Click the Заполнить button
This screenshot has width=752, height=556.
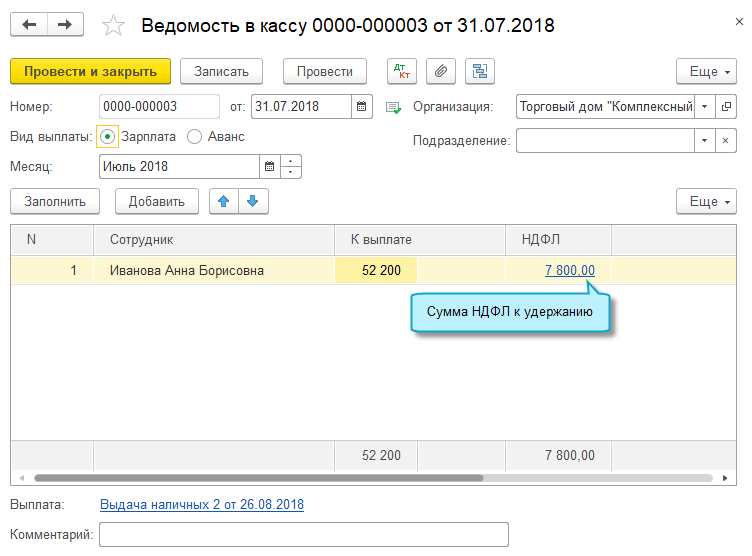(x=55, y=201)
